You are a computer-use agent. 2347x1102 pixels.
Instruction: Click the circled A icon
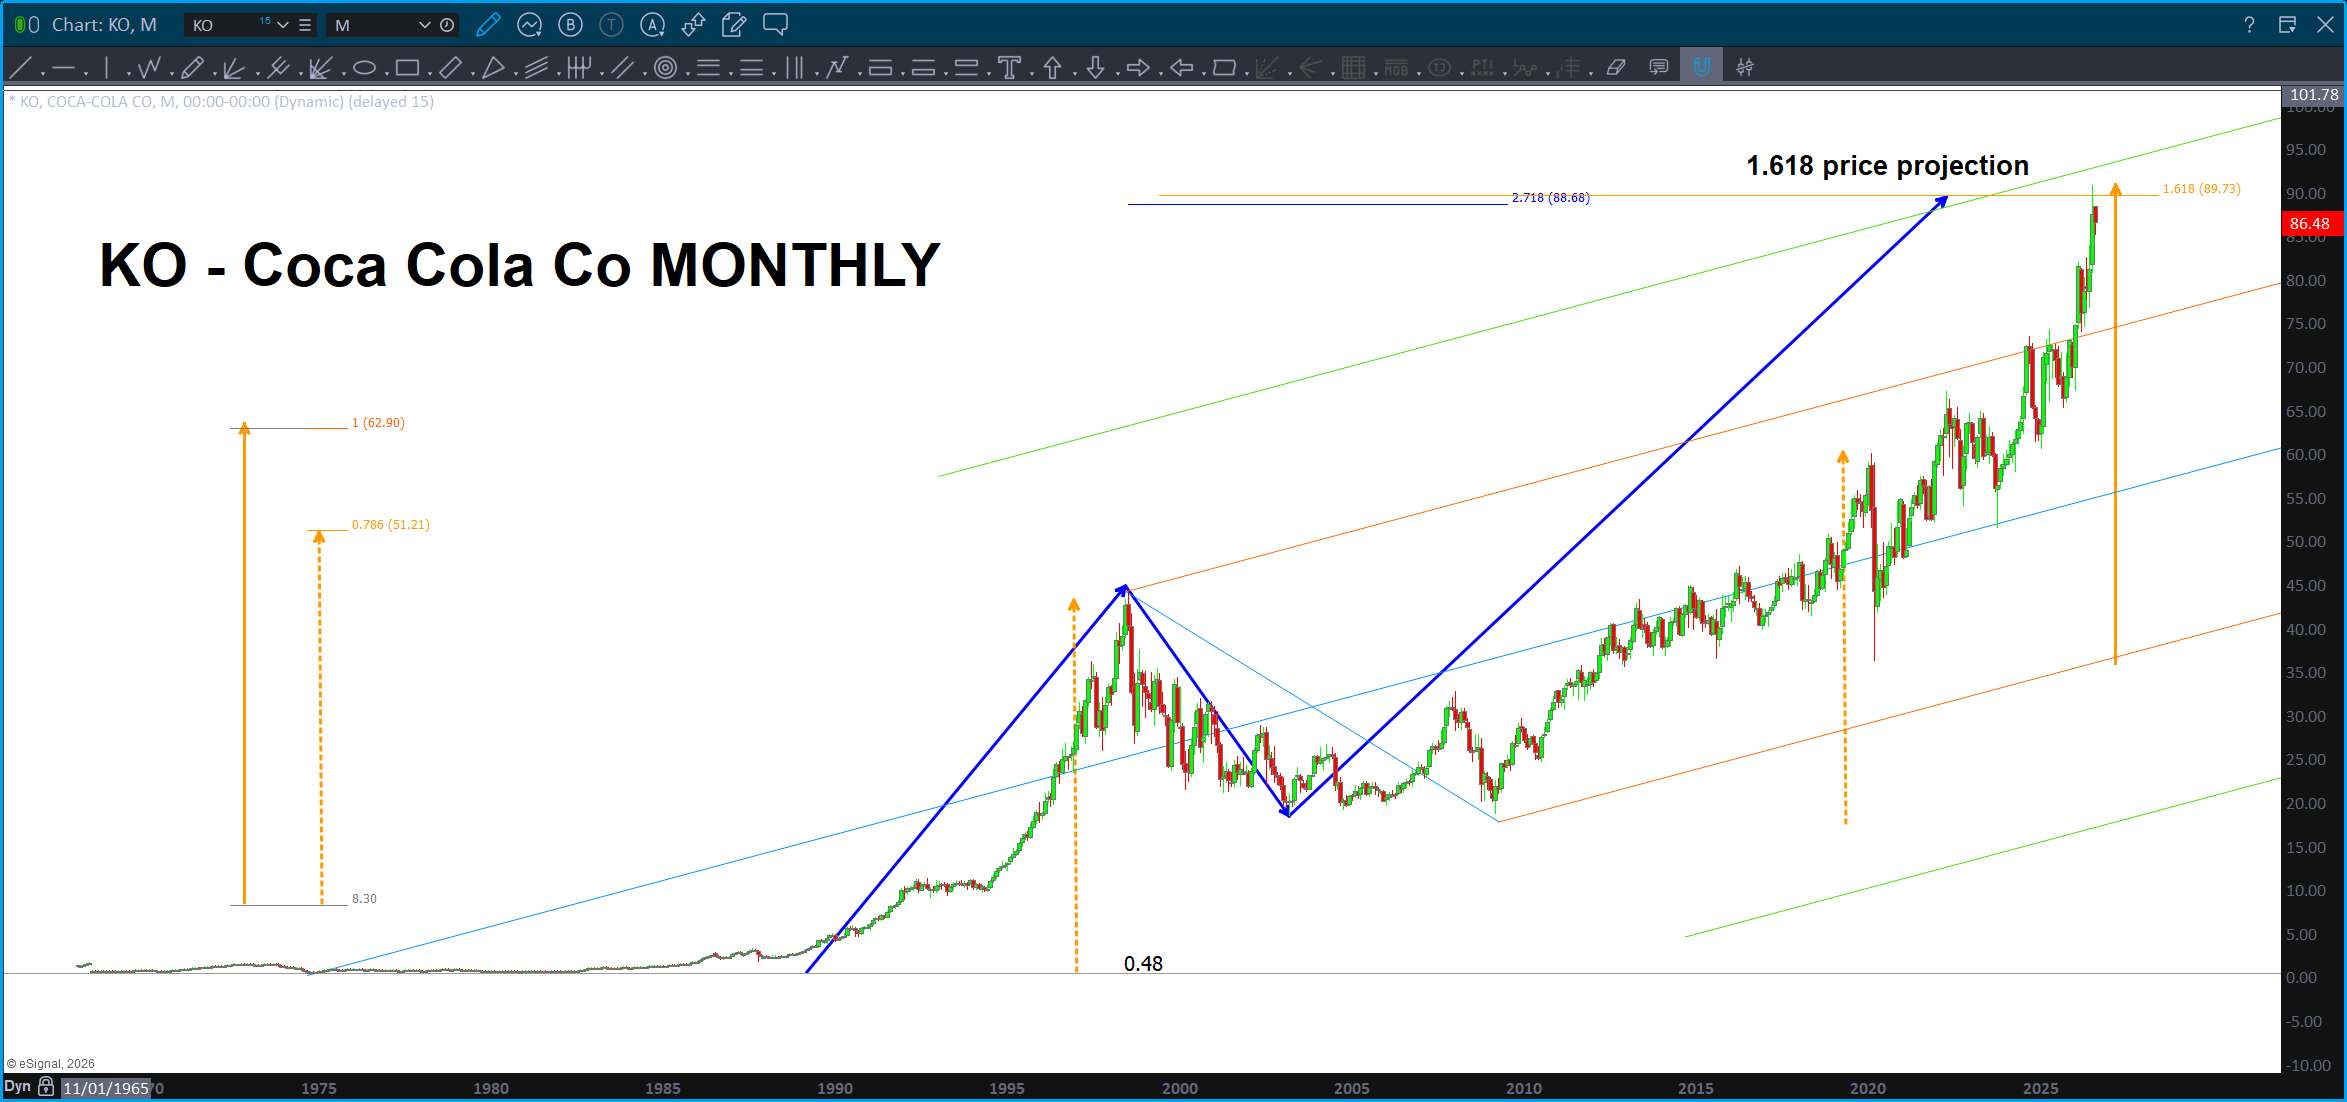coord(652,25)
